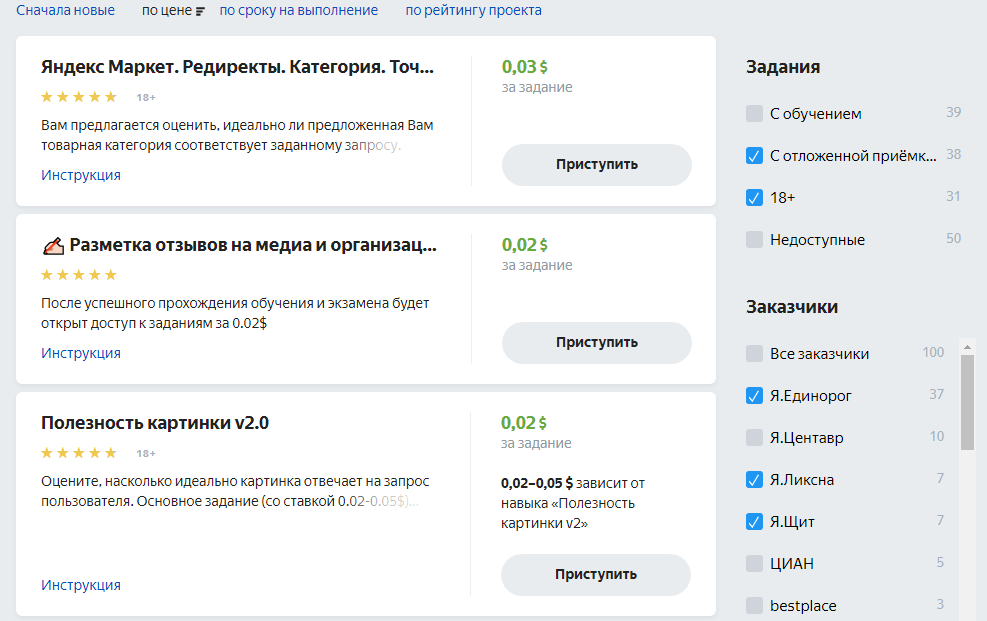
Task: Uncheck the "Я.Единорог" customer checkbox
Action: [x=753, y=395]
